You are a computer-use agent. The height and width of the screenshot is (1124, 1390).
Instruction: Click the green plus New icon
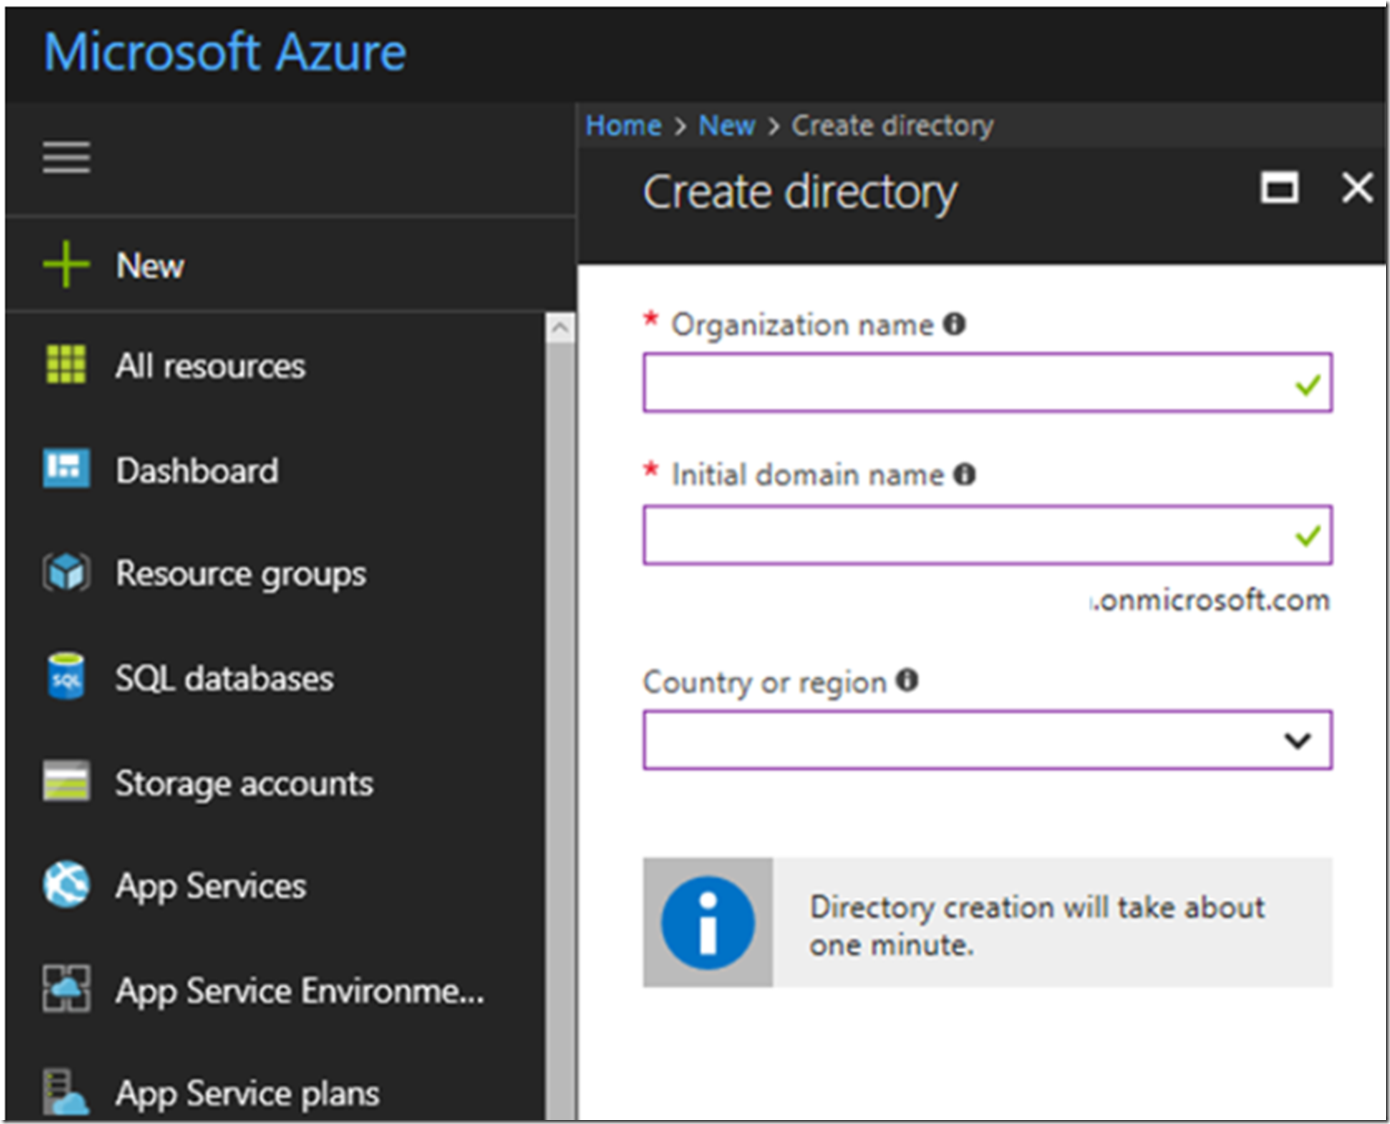pos(66,264)
